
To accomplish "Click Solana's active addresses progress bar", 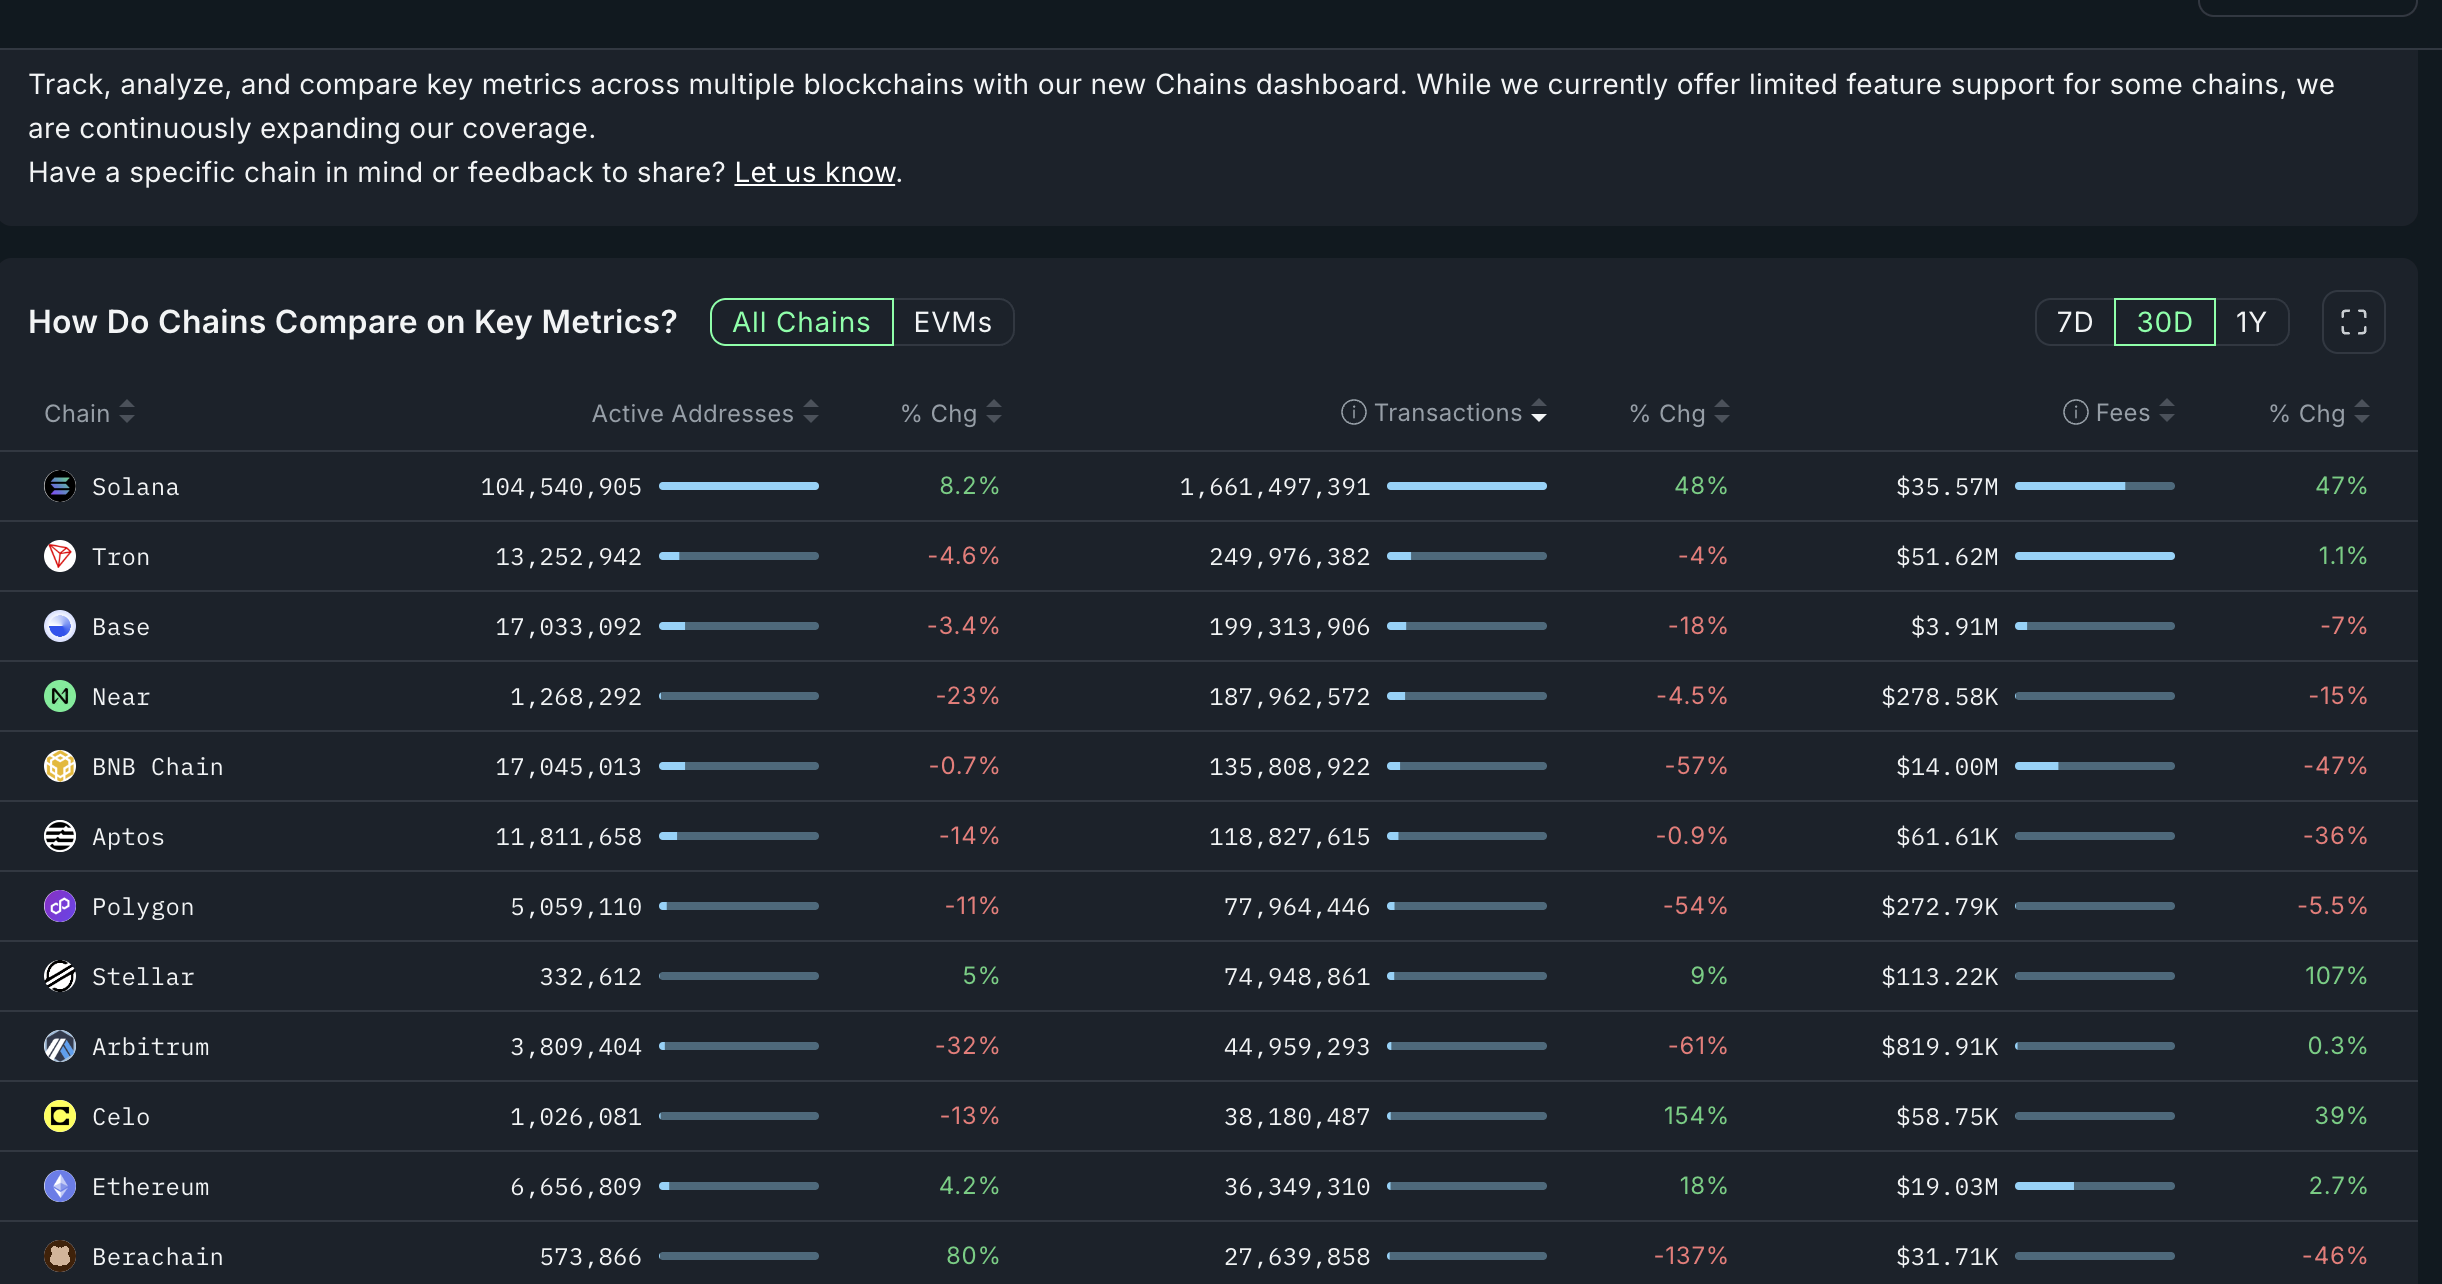I will pyautogui.click(x=739, y=486).
